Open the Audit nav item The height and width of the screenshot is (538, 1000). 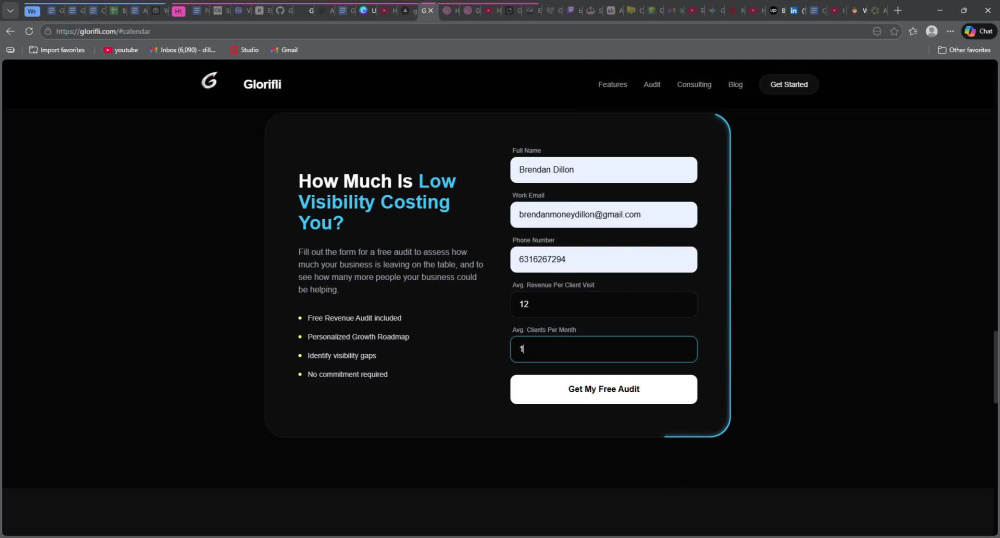coord(652,84)
